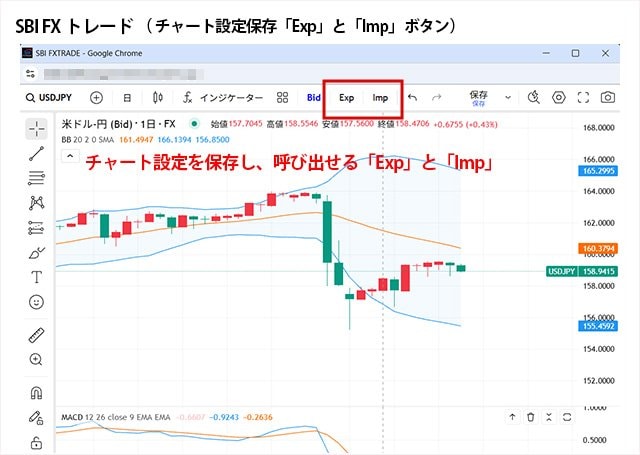Open the emoji icons tool
640x455 pixels.
click(x=36, y=302)
